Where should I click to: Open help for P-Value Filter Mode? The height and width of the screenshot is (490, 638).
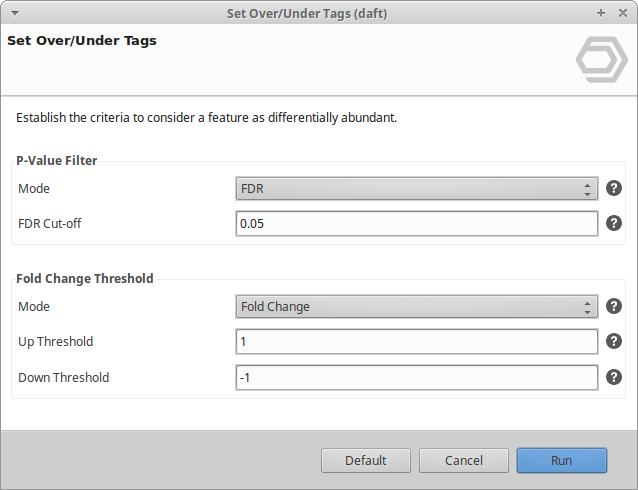point(614,188)
